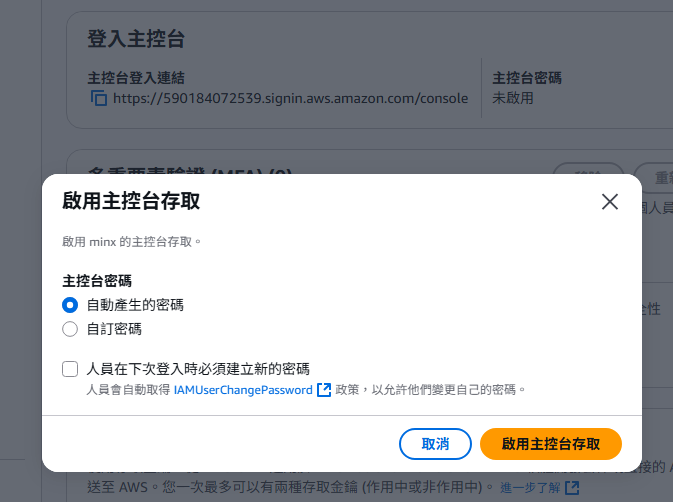Open the 進一步了解 link in background page
Image resolution: width=673 pixels, height=502 pixels.
[x=530, y=488]
